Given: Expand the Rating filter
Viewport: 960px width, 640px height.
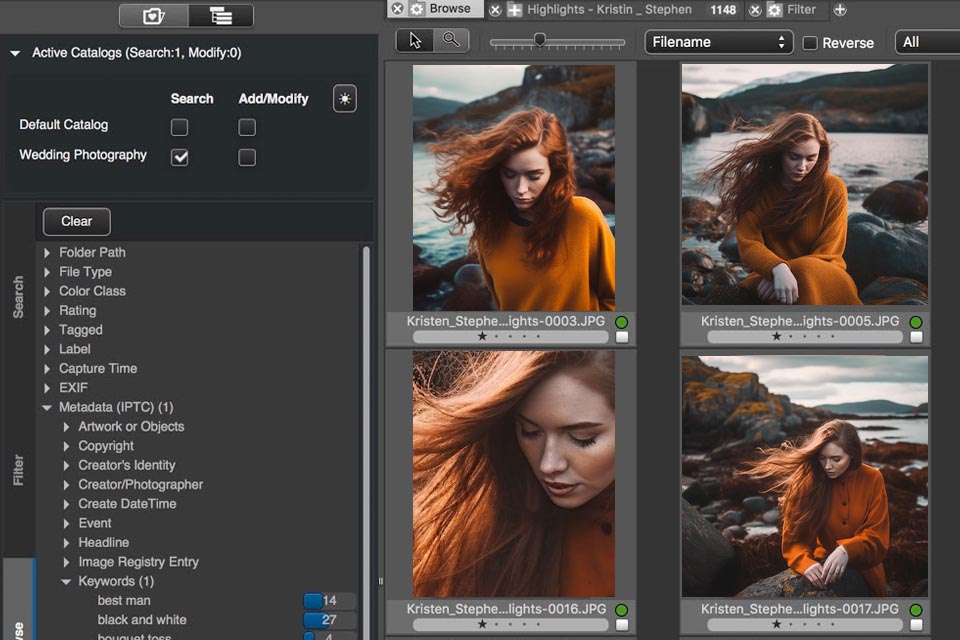Looking at the screenshot, I should pyautogui.click(x=47, y=311).
